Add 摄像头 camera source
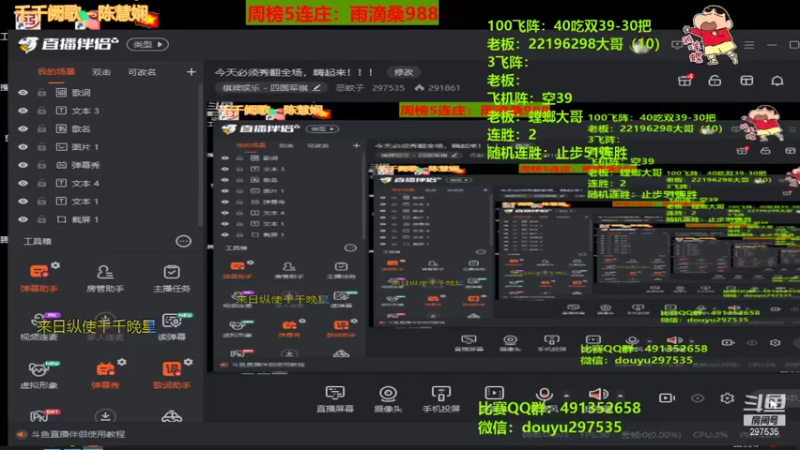The height and width of the screenshot is (450, 800). pyautogui.click(x=388, y=398)
